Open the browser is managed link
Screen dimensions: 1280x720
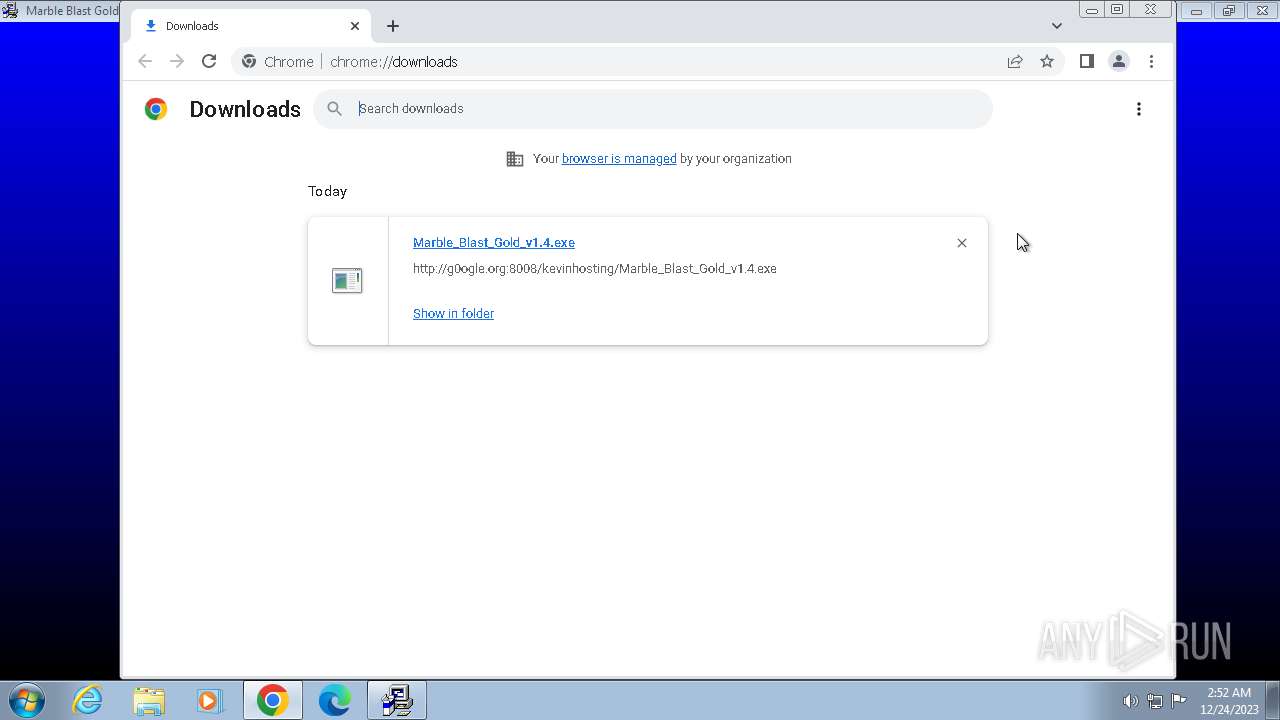[619, 159]
